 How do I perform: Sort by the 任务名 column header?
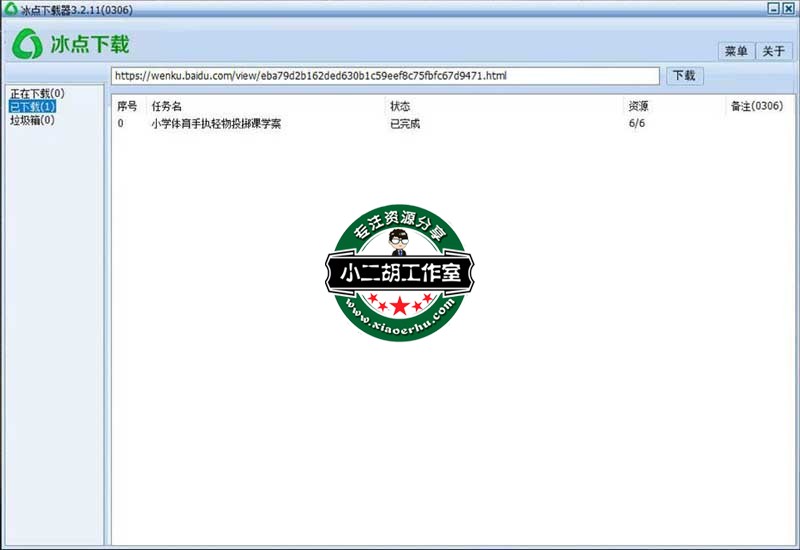(x=166, y=106)
